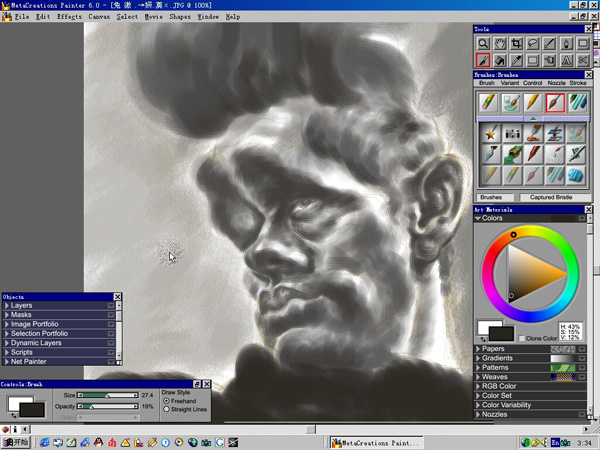Open the Effects menu
The height and width of the screenshot is (450, 600).
click(69, 16)
